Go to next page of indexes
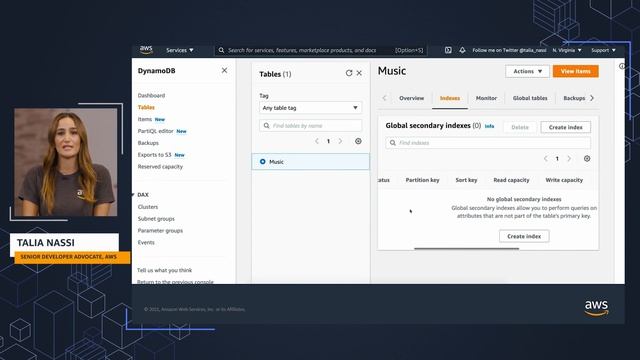 tap(569, 158)
